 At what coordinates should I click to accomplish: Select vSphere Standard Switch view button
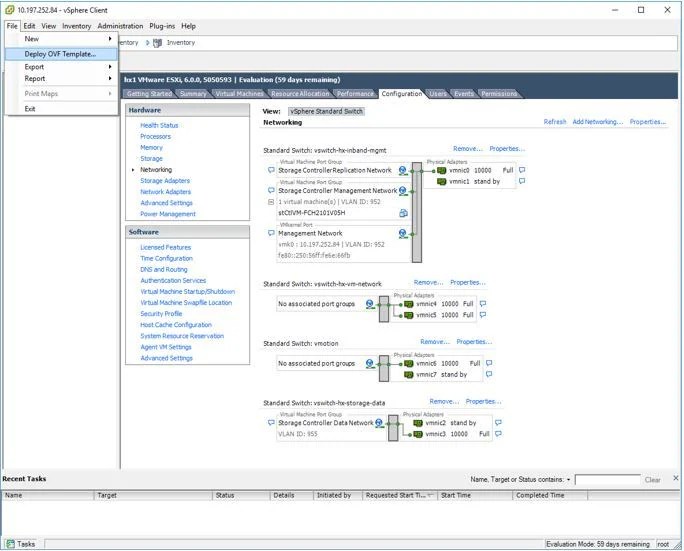coord(326,112)
